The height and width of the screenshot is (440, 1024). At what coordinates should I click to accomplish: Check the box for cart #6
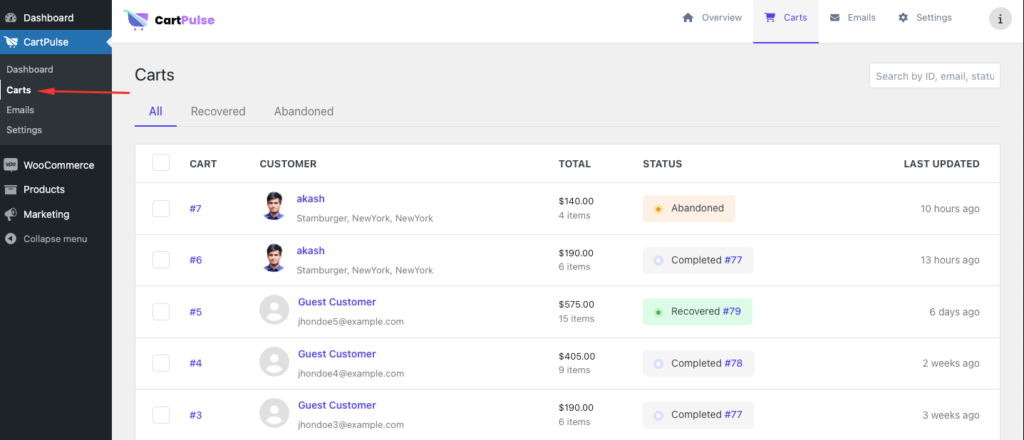[161, 260]
